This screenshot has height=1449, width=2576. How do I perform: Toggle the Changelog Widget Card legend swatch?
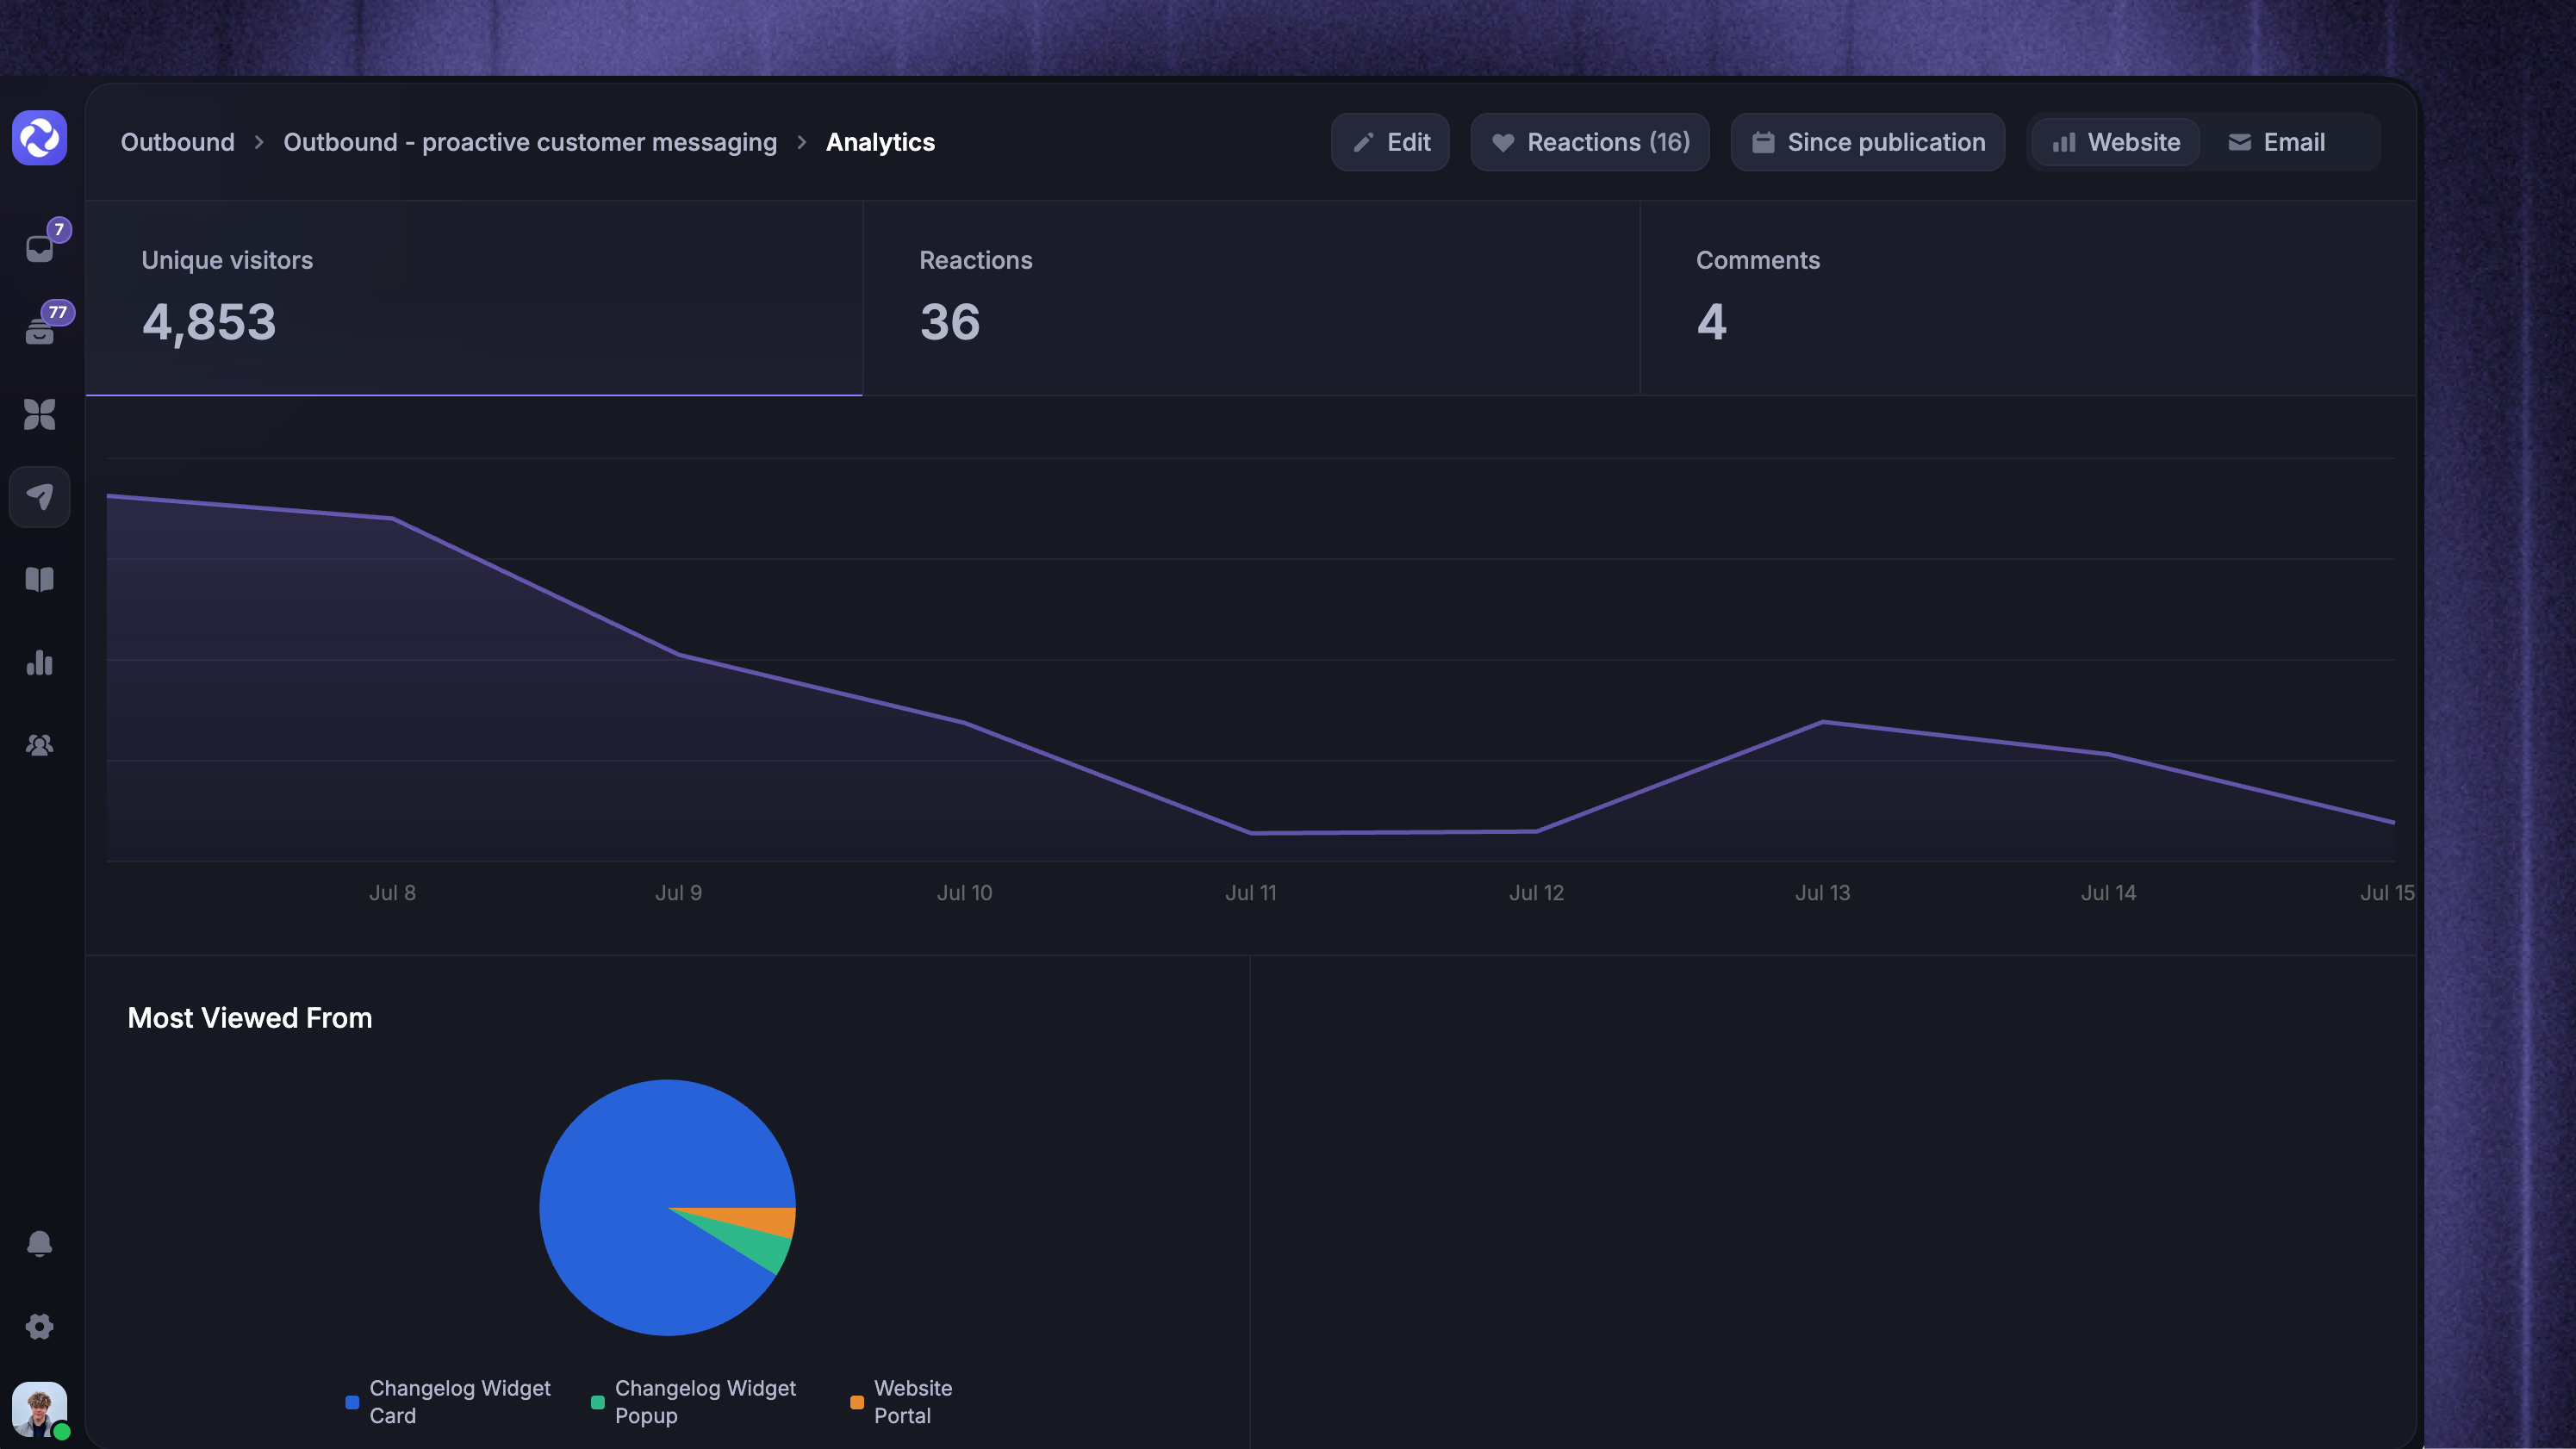pyautogui.click(x=352, y=1402)
